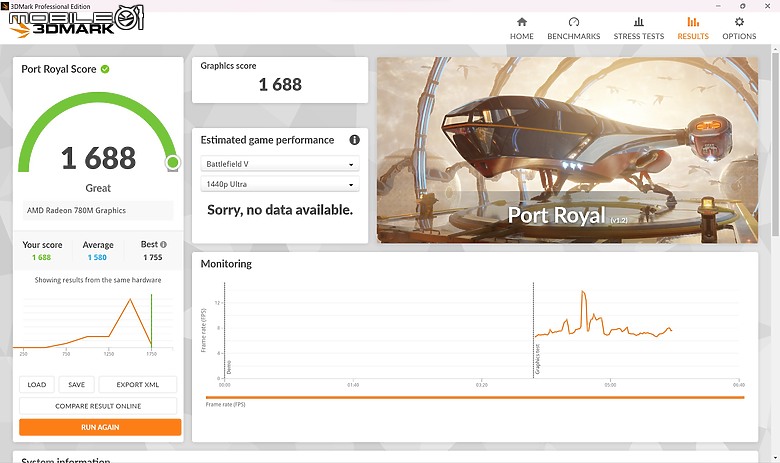Click the Monitoring heading
The height and width of the screenshot is (463, 780).
226,264
